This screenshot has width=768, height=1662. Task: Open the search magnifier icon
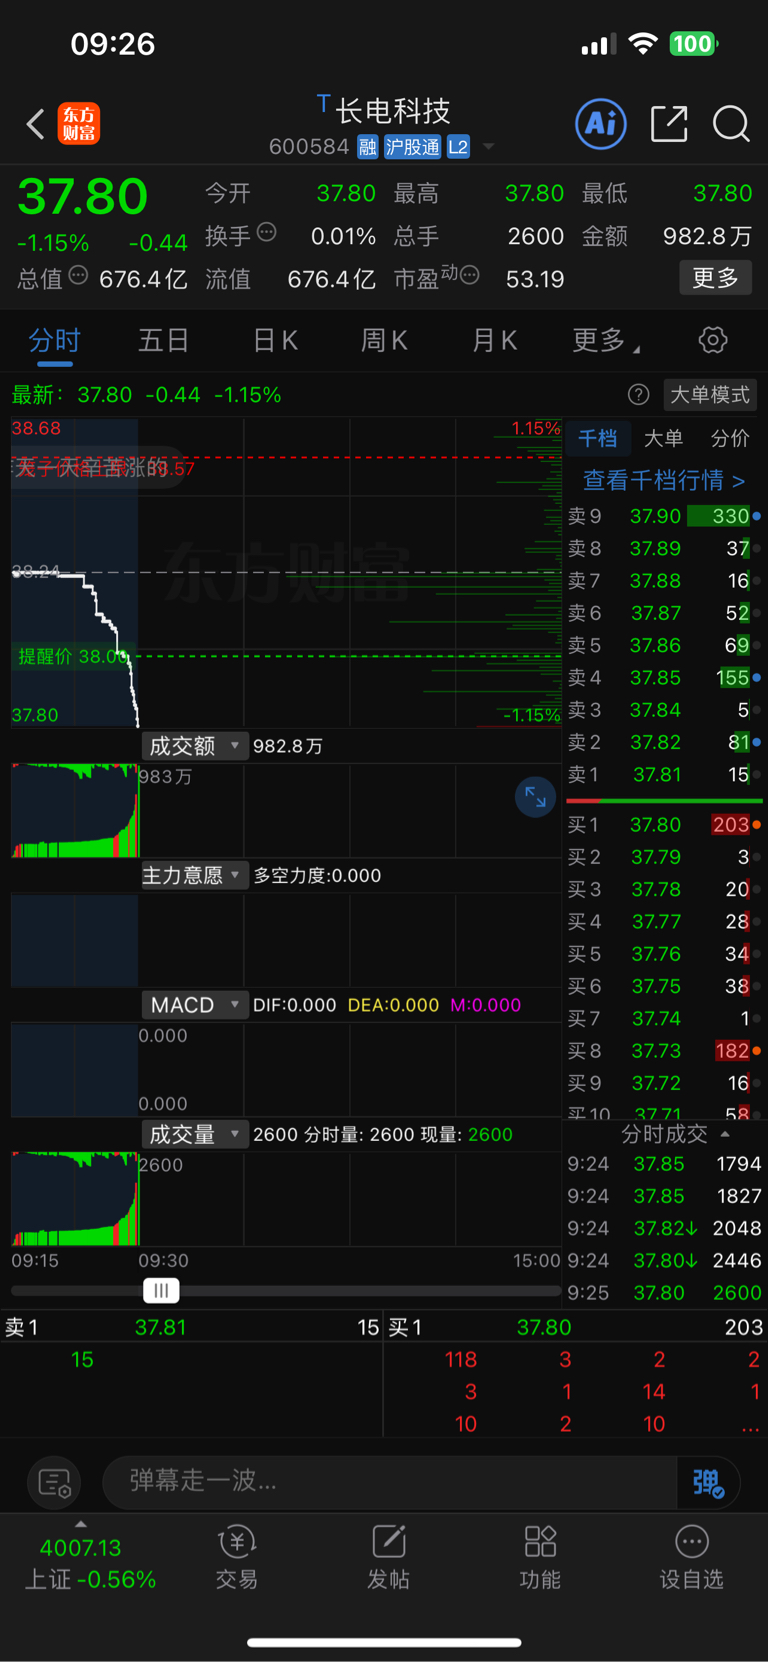[731, 124]
